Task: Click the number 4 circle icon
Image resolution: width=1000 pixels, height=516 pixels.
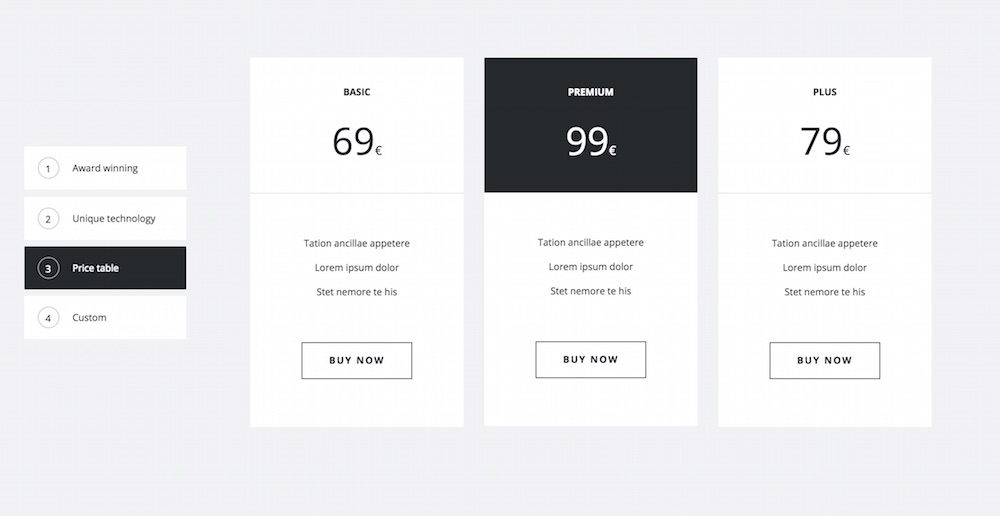Action: tap(48, 318)
